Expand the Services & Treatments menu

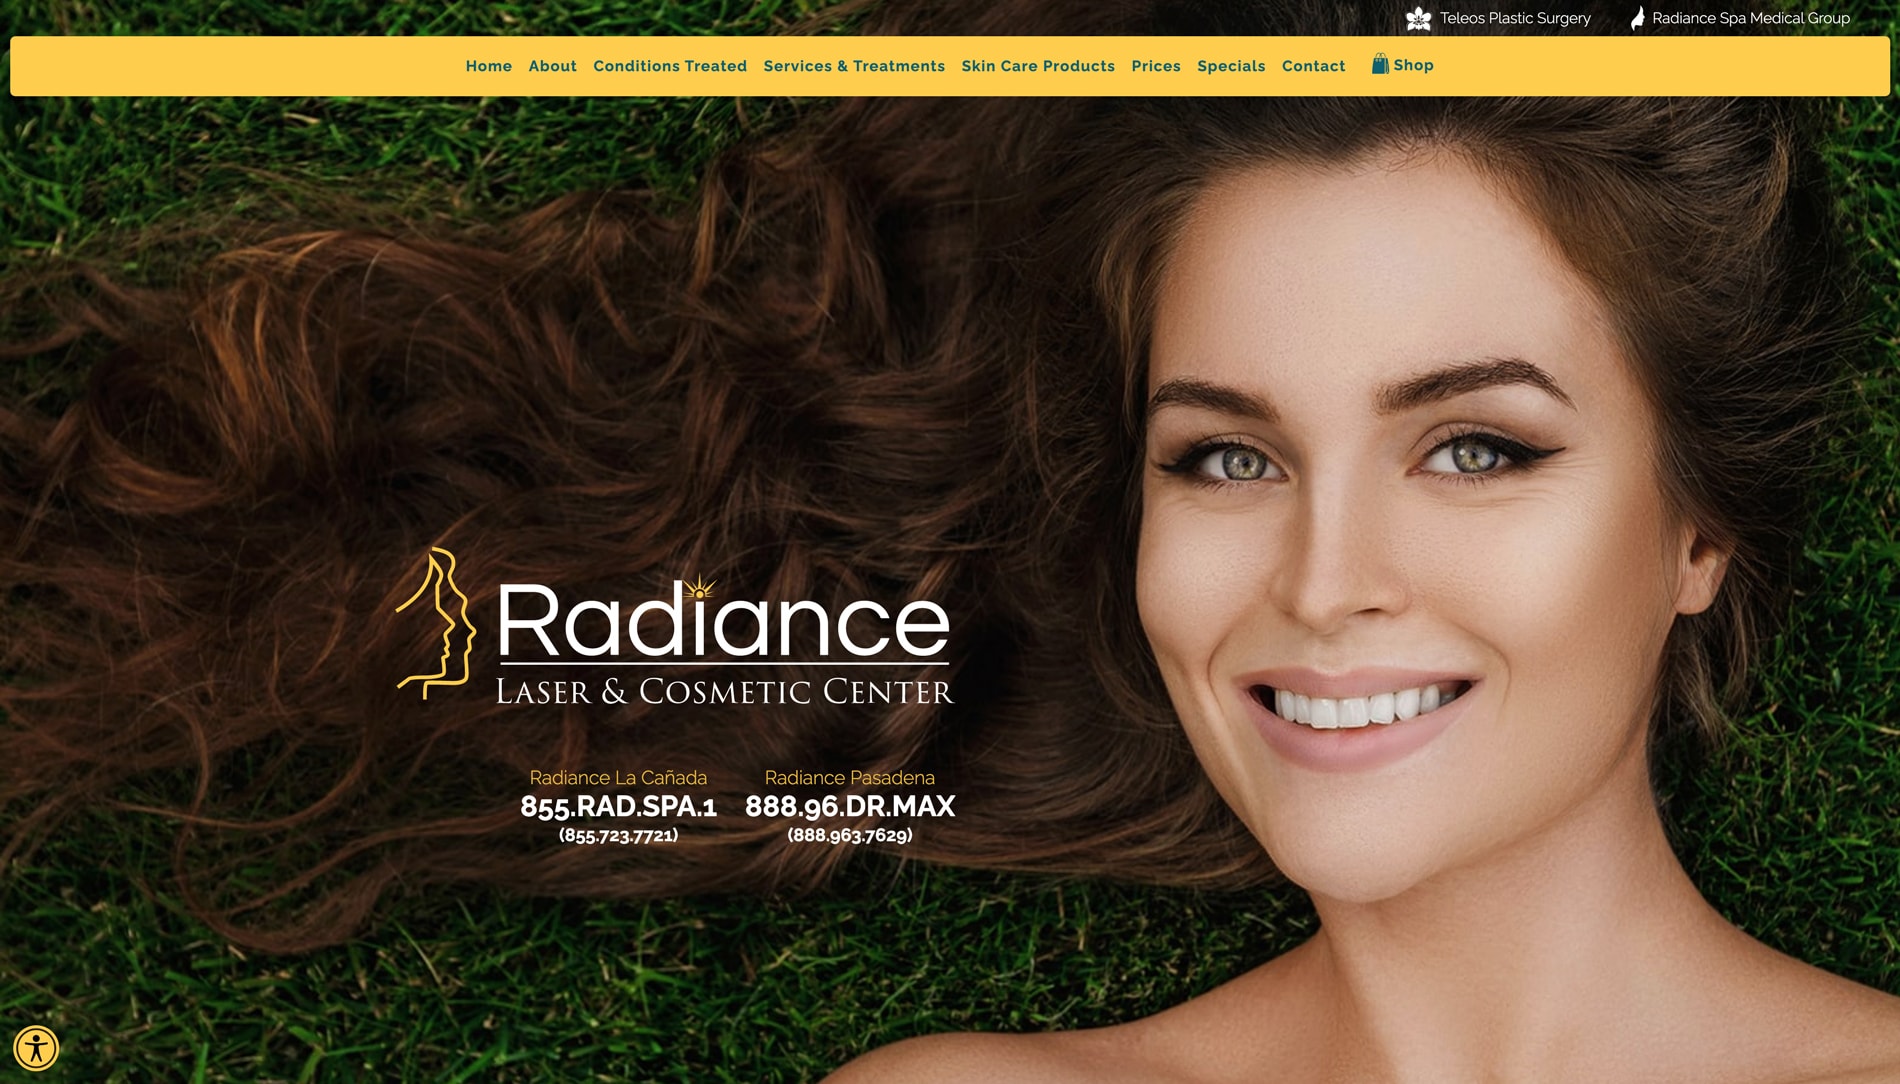[853, 66]
